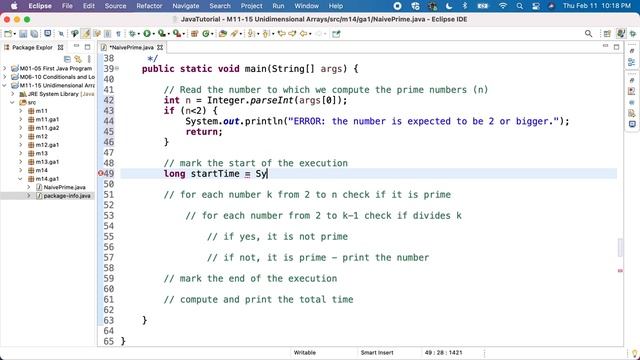Click the Open Perspective icon
This screenshot has height=360, width=640.
click(x=607, y=34)
